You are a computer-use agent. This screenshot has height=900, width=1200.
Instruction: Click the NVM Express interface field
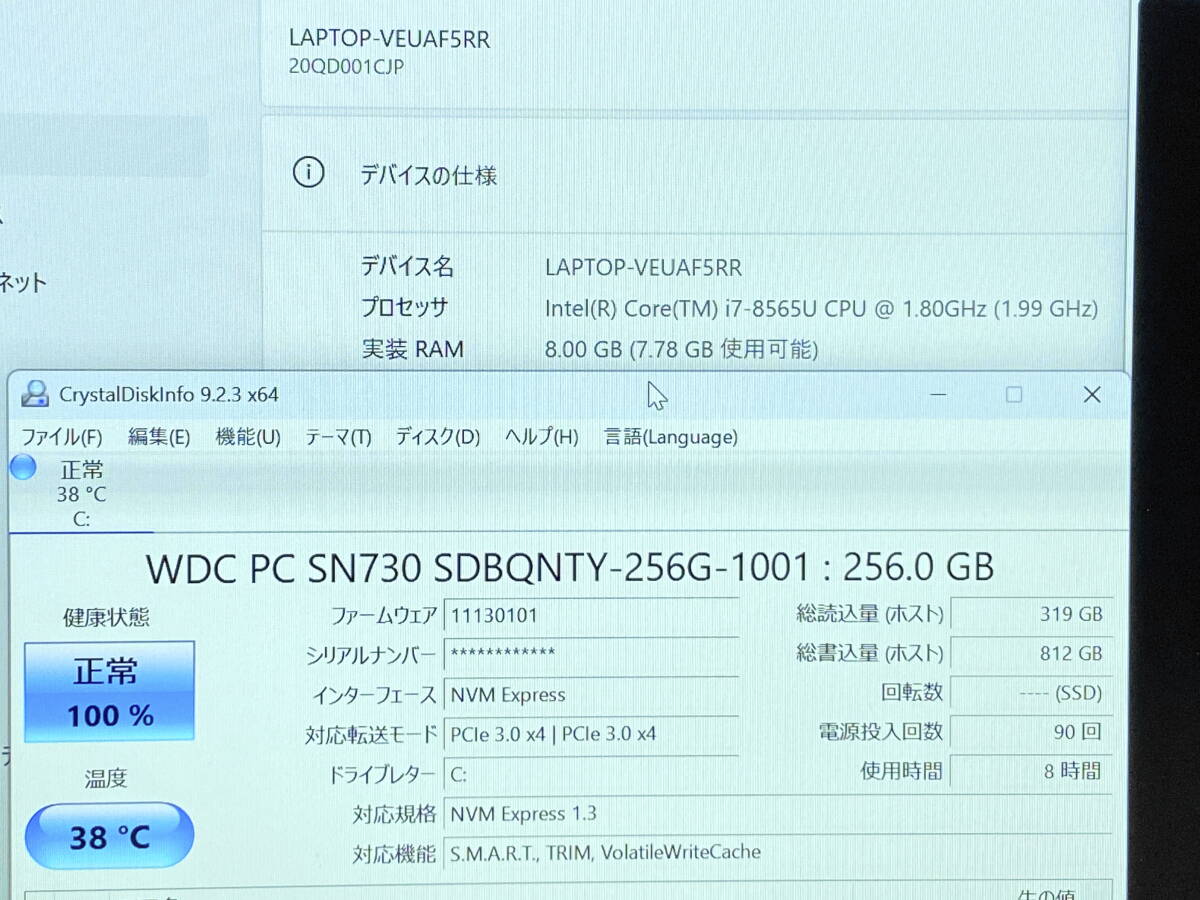pyautogui.click(x=592, y=694)
